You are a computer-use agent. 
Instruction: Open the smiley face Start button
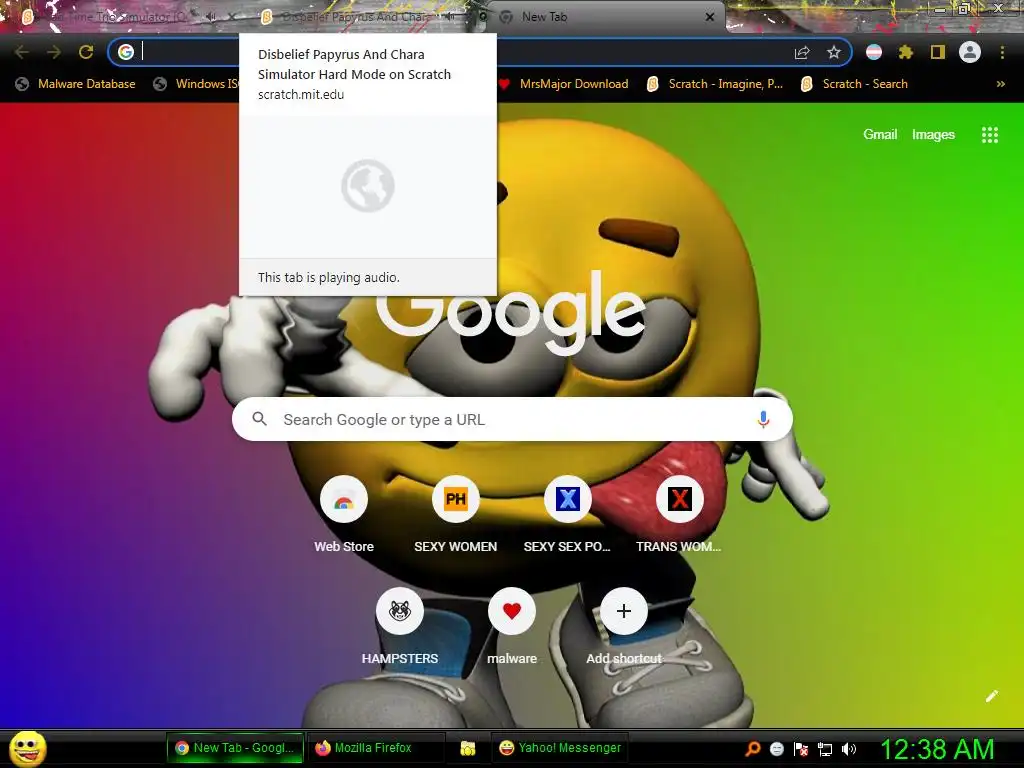(28, 748)
